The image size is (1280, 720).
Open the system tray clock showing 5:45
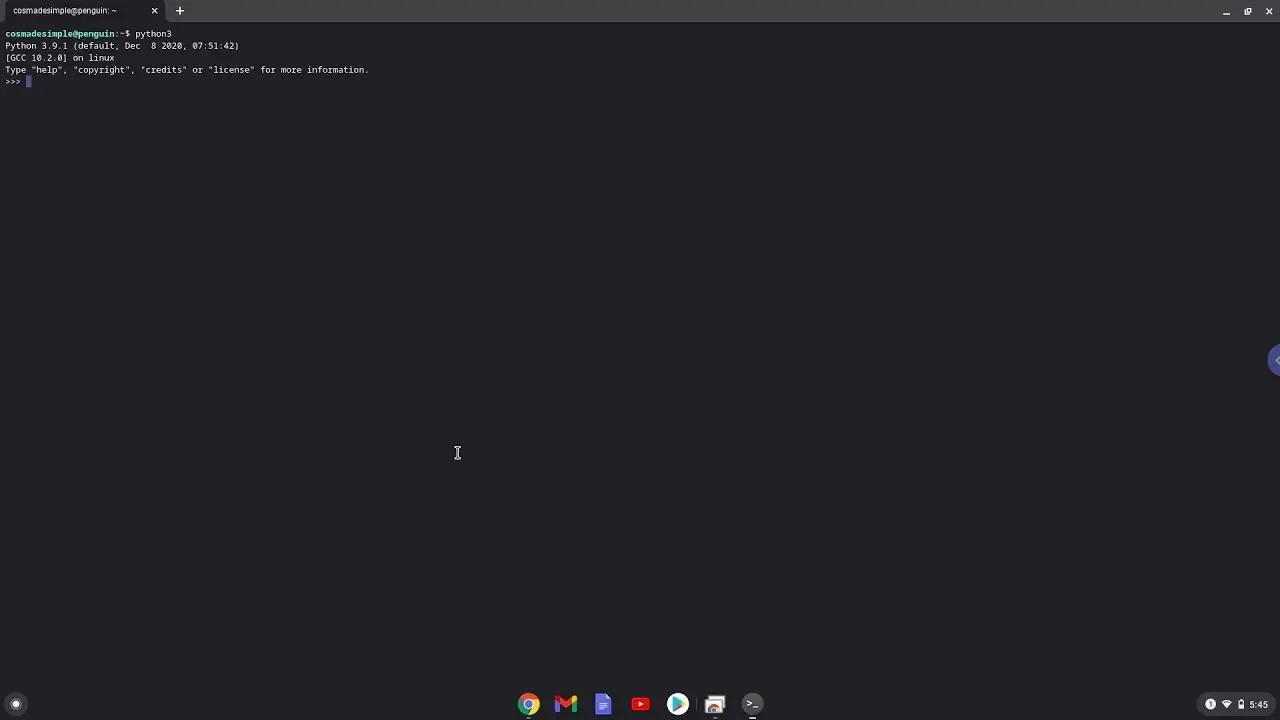coord(1259,704)
